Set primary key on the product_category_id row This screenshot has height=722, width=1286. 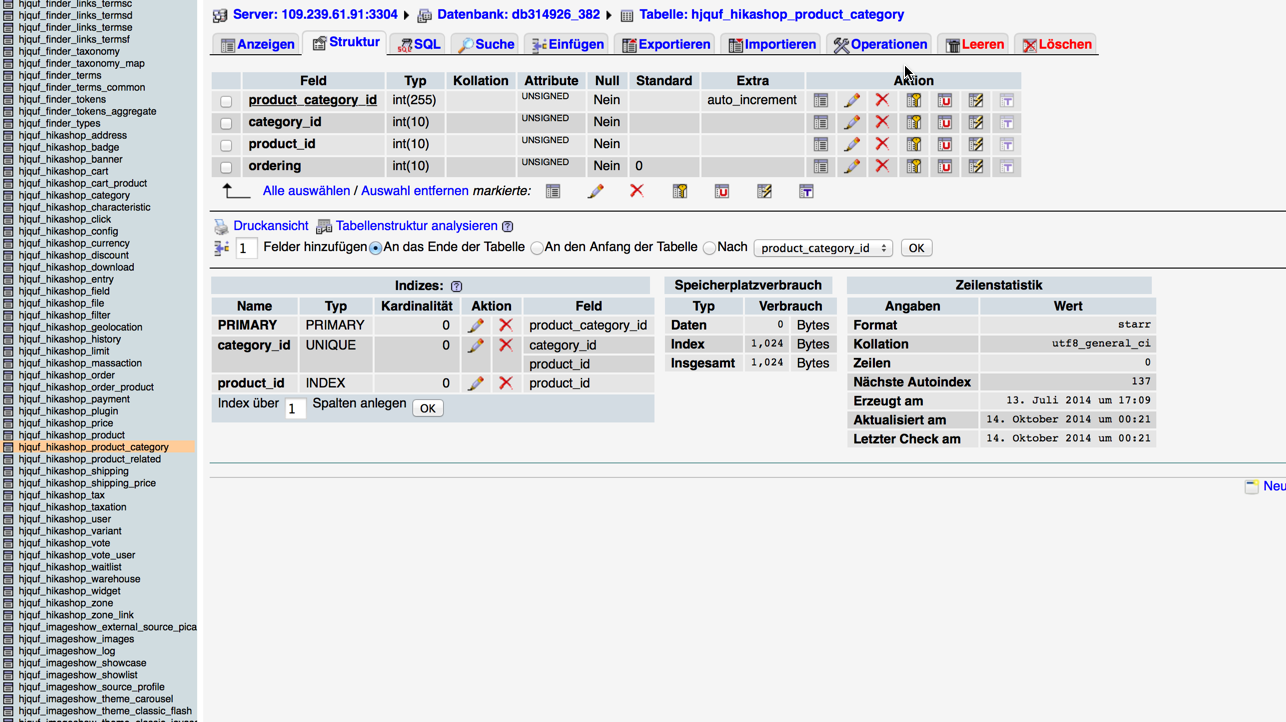point(914,100)
